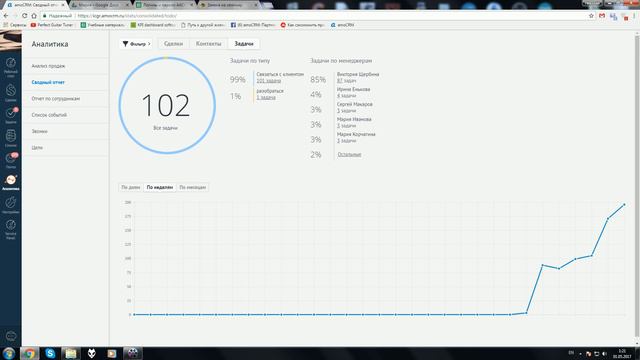Click the account avatar thumbnail at top left
The width and height of the screenshot is (640, 360).
click(11, 41)
